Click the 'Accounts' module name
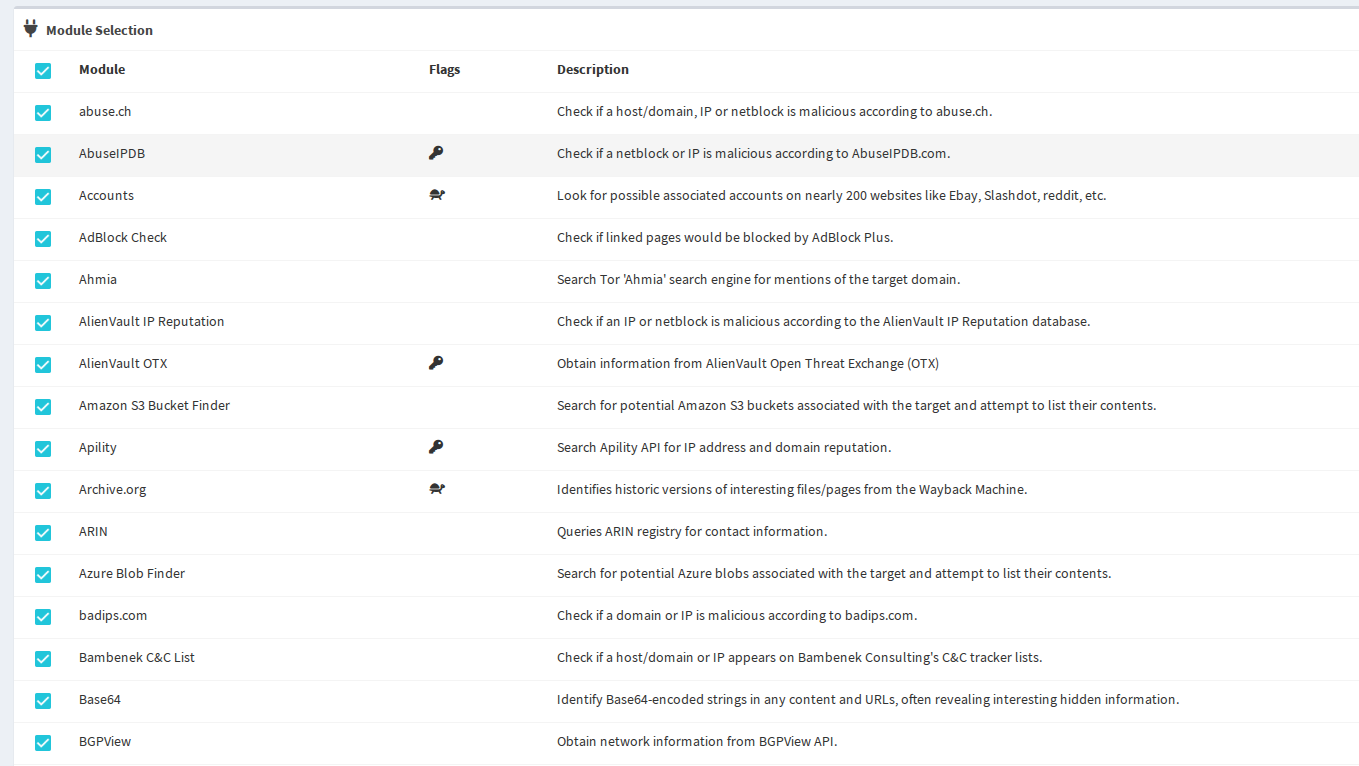The image size is (1359, 766). pos(106,195)
